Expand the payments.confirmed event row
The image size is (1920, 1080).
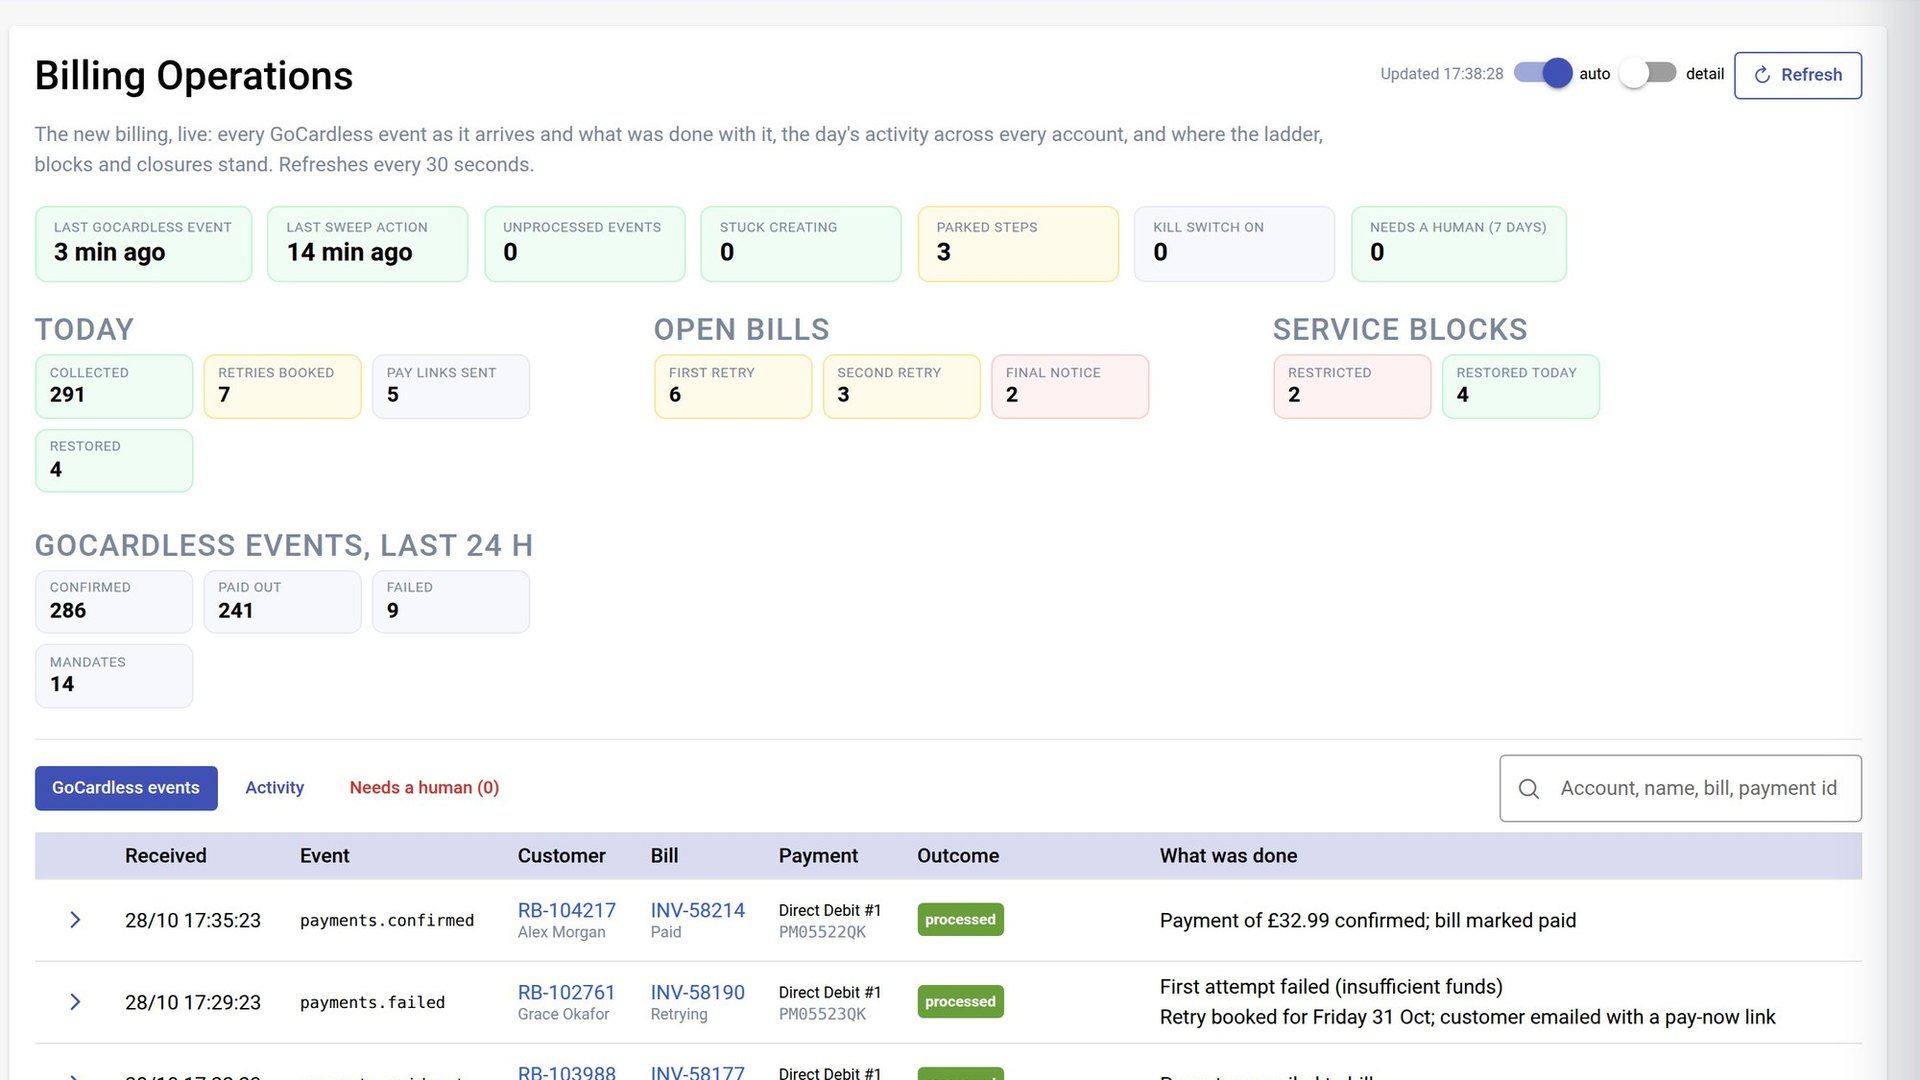tap(75, 920)
